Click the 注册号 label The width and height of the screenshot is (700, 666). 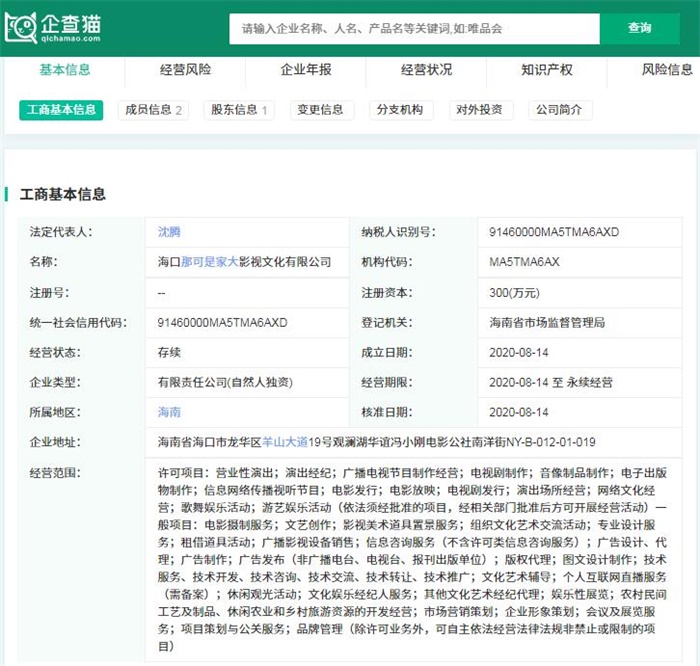coord(49,293)
